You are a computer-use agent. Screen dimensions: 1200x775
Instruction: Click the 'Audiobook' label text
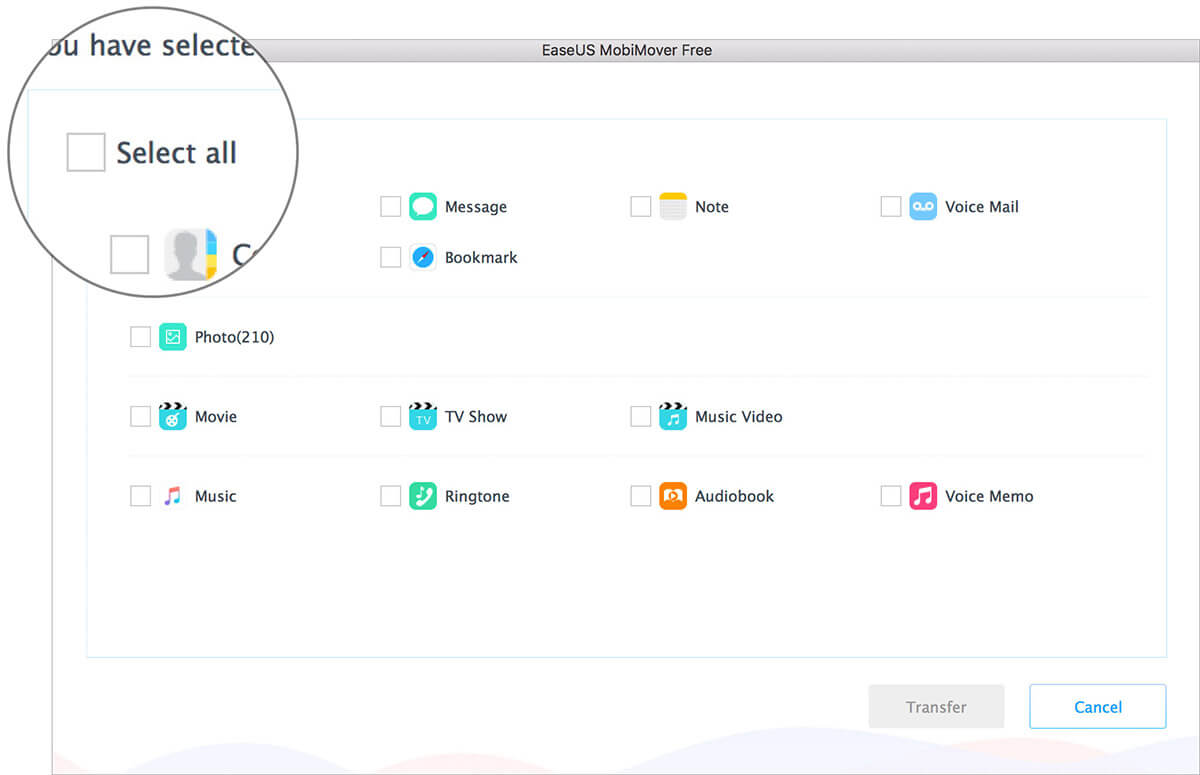click(735, 496)
